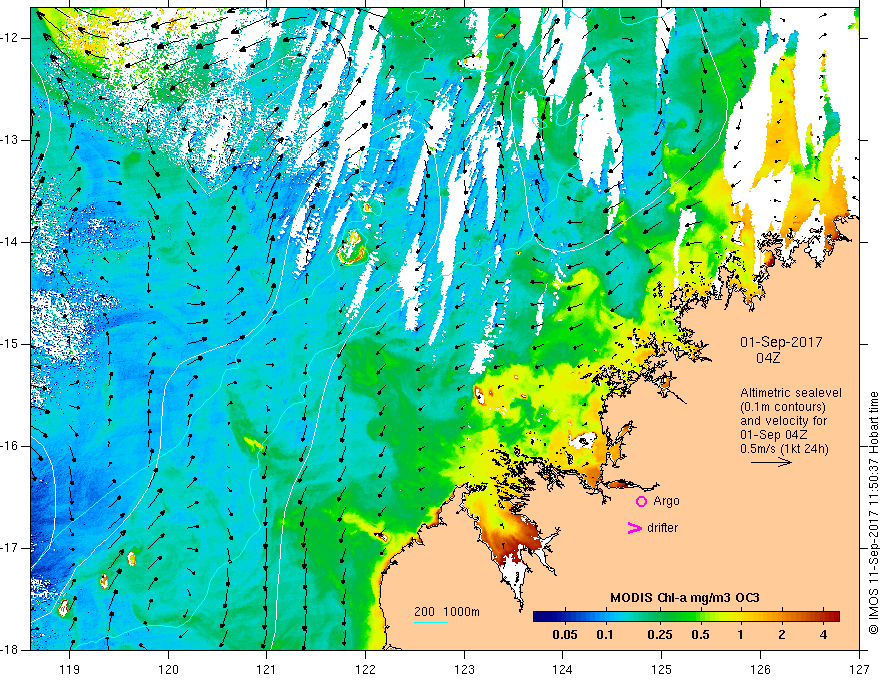Click the magenta Argo circle legend symbol
Image resolution: width=880 pixels, height=680 pixels.
pyautogui.click(x=641, y=501)
